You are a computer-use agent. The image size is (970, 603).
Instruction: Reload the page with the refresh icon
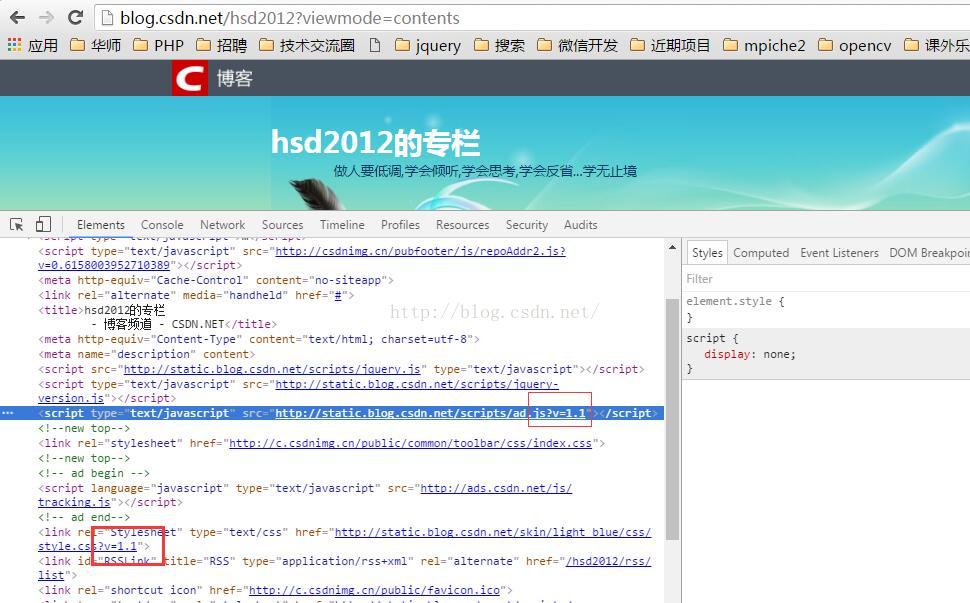tap(75, 17)
